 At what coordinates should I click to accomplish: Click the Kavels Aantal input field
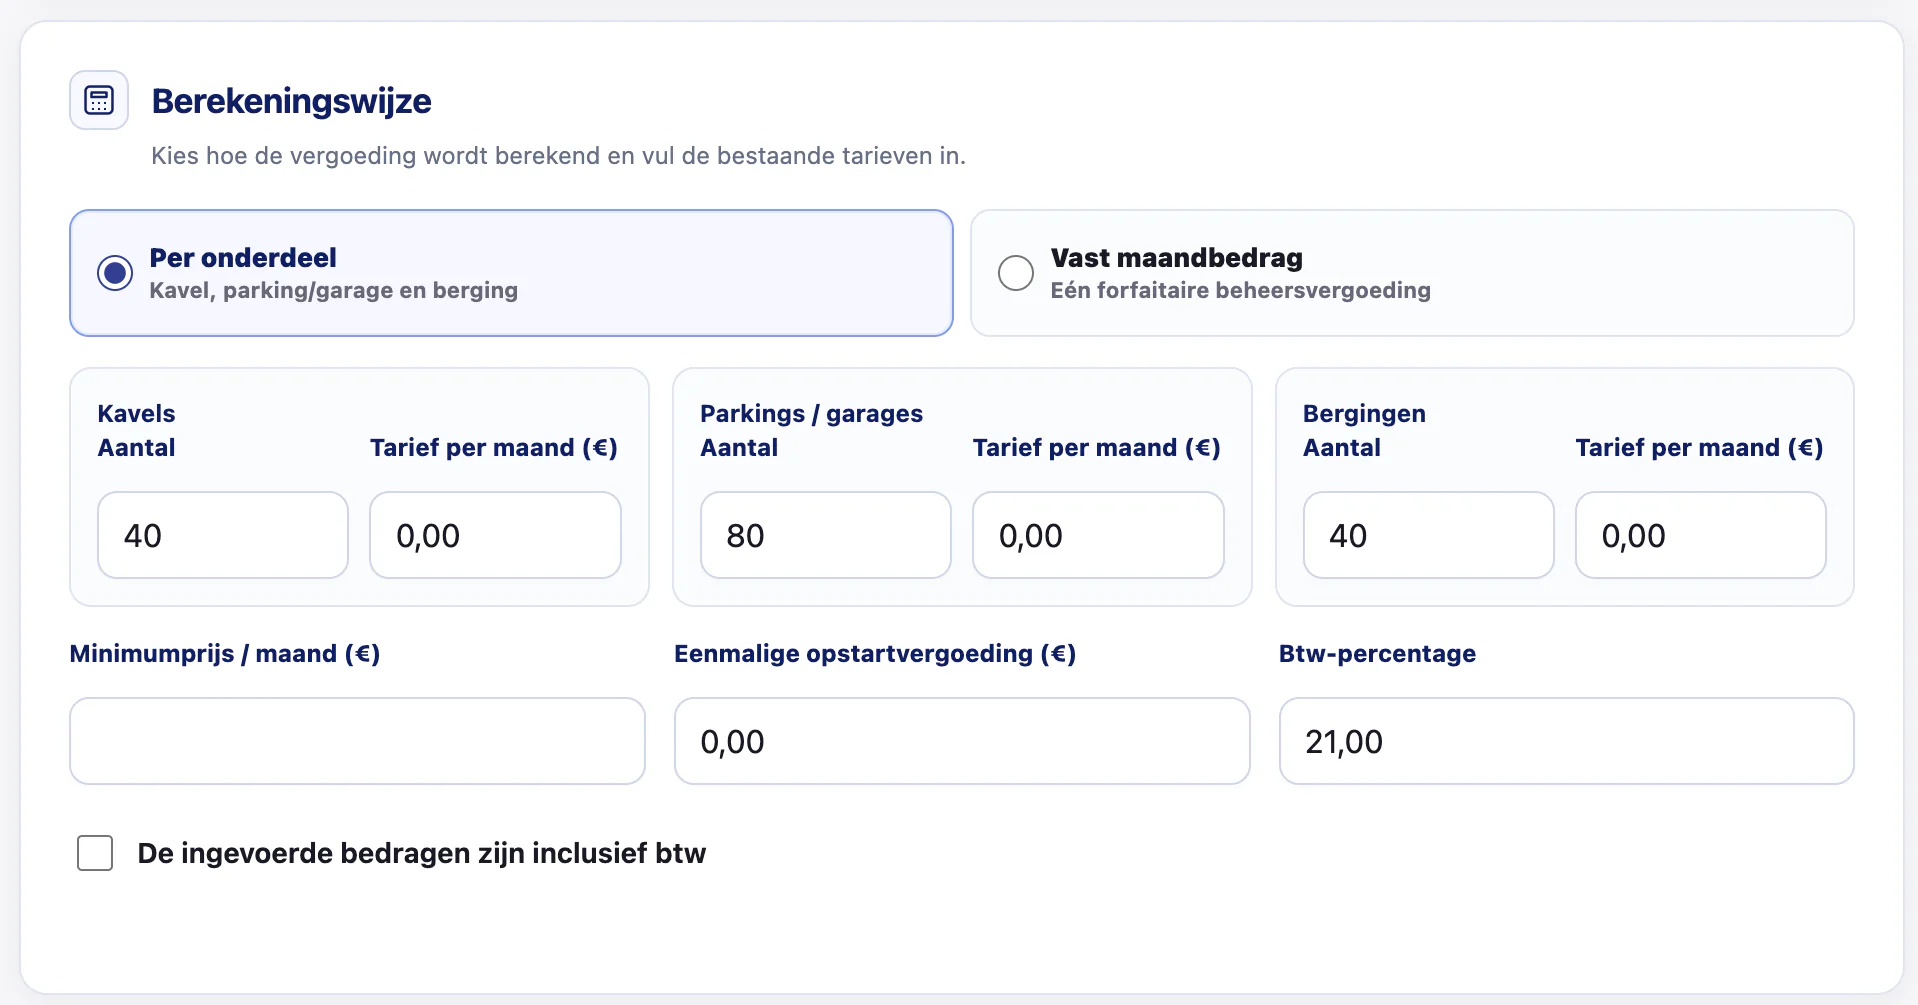(223, 535)
